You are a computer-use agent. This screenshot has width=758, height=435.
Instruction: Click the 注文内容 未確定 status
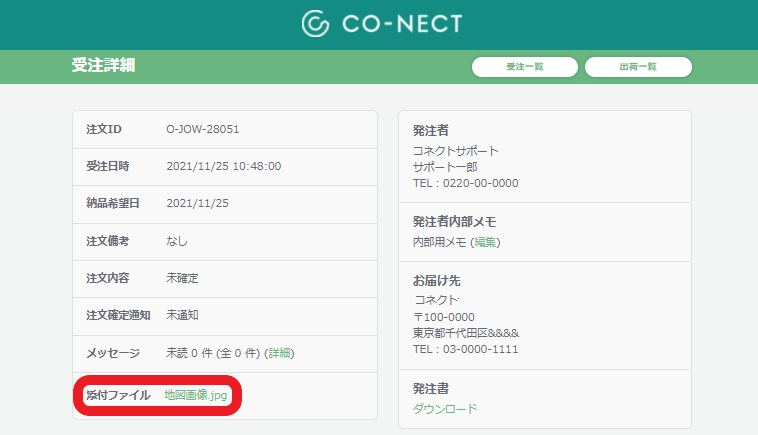tap(182, 278)
